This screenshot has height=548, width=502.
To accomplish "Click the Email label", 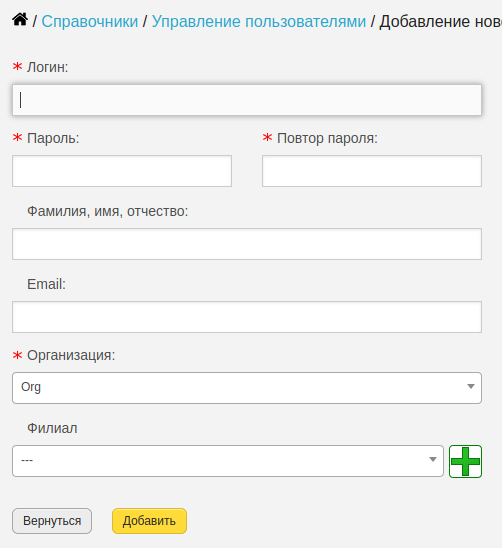I will (46, 284).
